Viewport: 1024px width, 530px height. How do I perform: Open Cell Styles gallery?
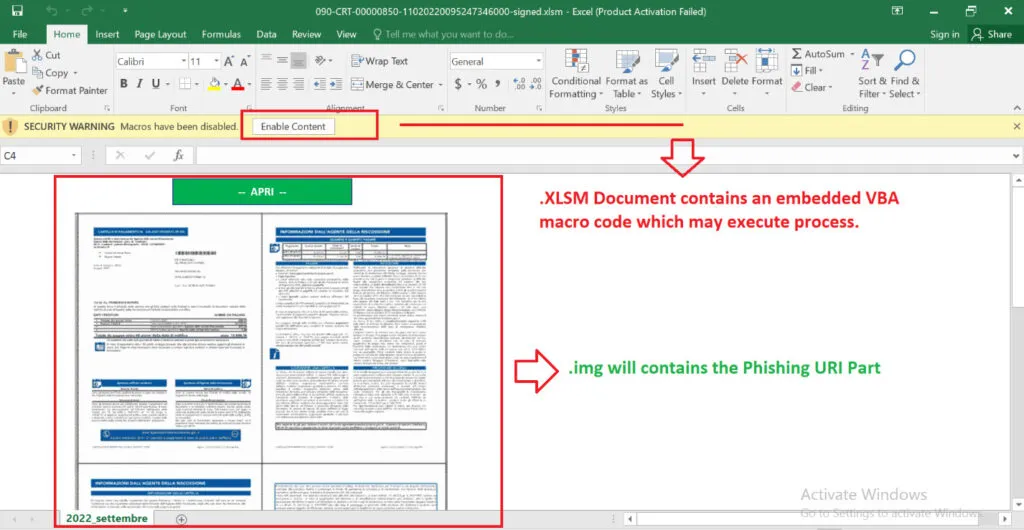pyautogui.click(x=666, y=74)
